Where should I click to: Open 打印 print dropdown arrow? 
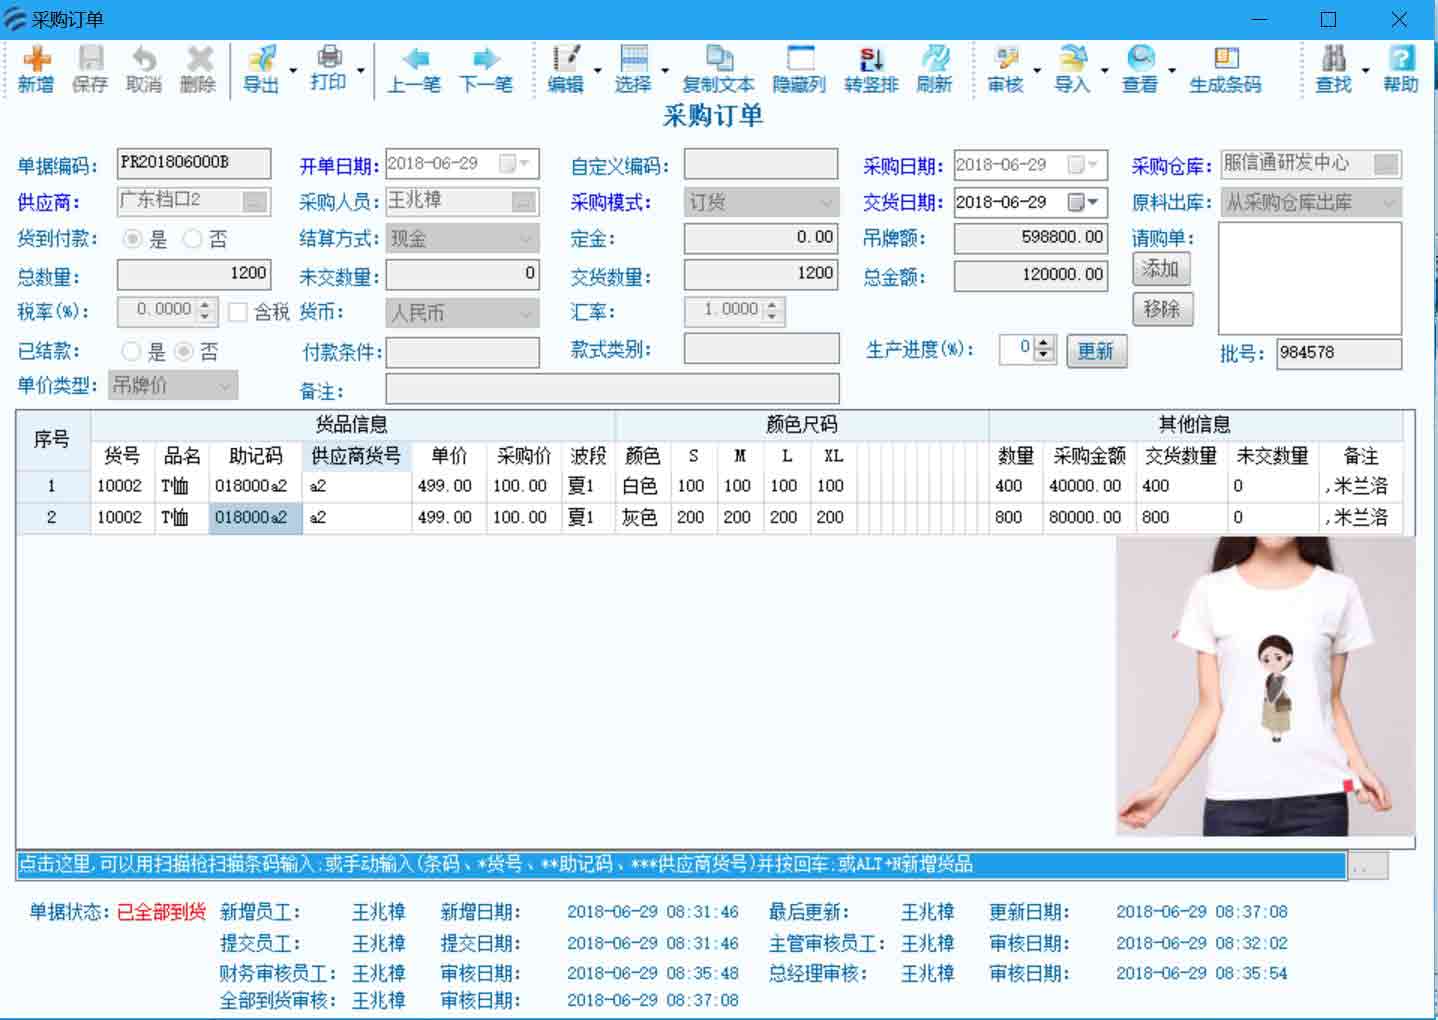(x=360, y=71)
